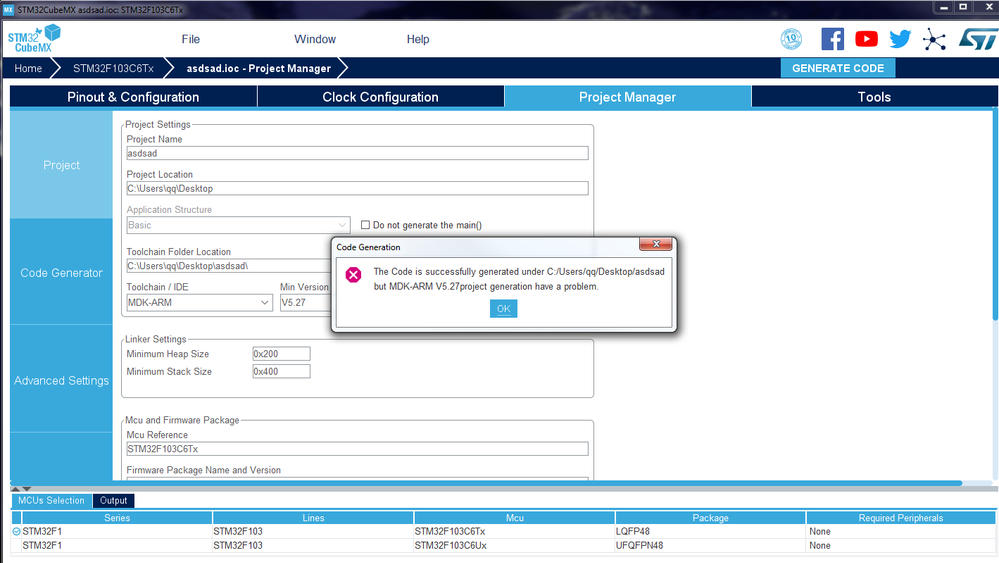Click OK in the Code Generation dialog

point(503,309)
